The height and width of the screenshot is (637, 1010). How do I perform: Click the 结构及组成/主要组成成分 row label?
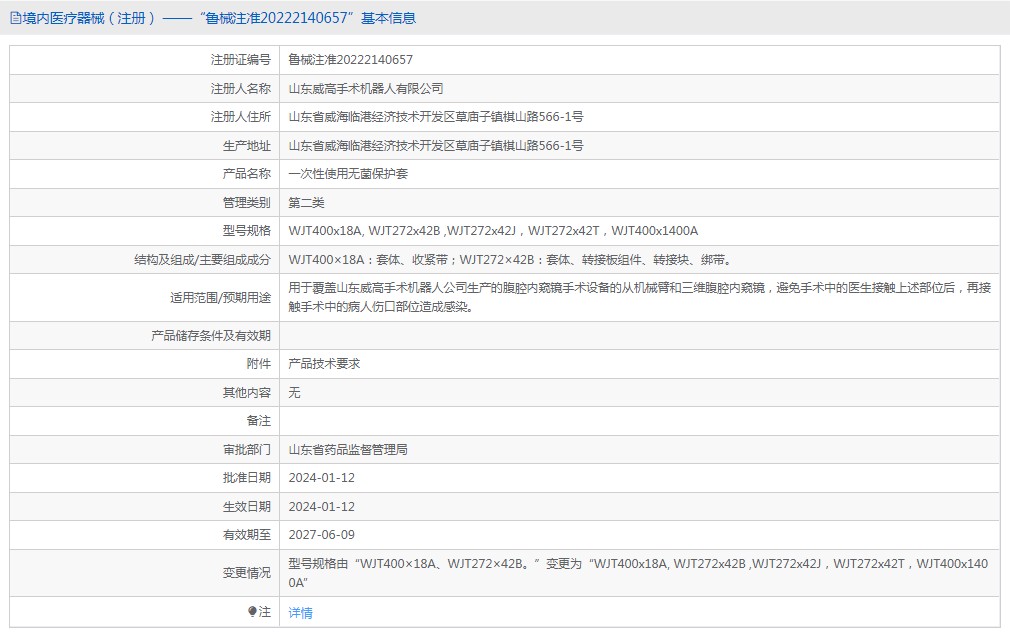click(202, 260)
